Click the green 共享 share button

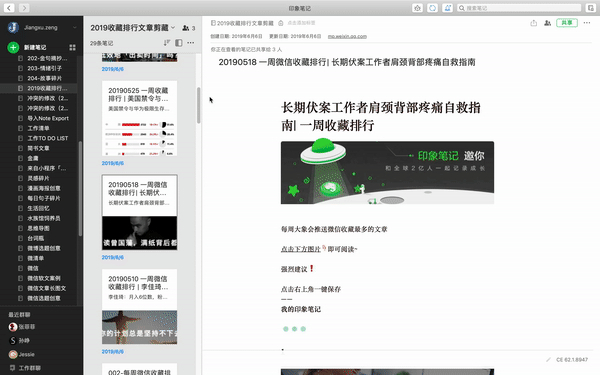point(567,23)
